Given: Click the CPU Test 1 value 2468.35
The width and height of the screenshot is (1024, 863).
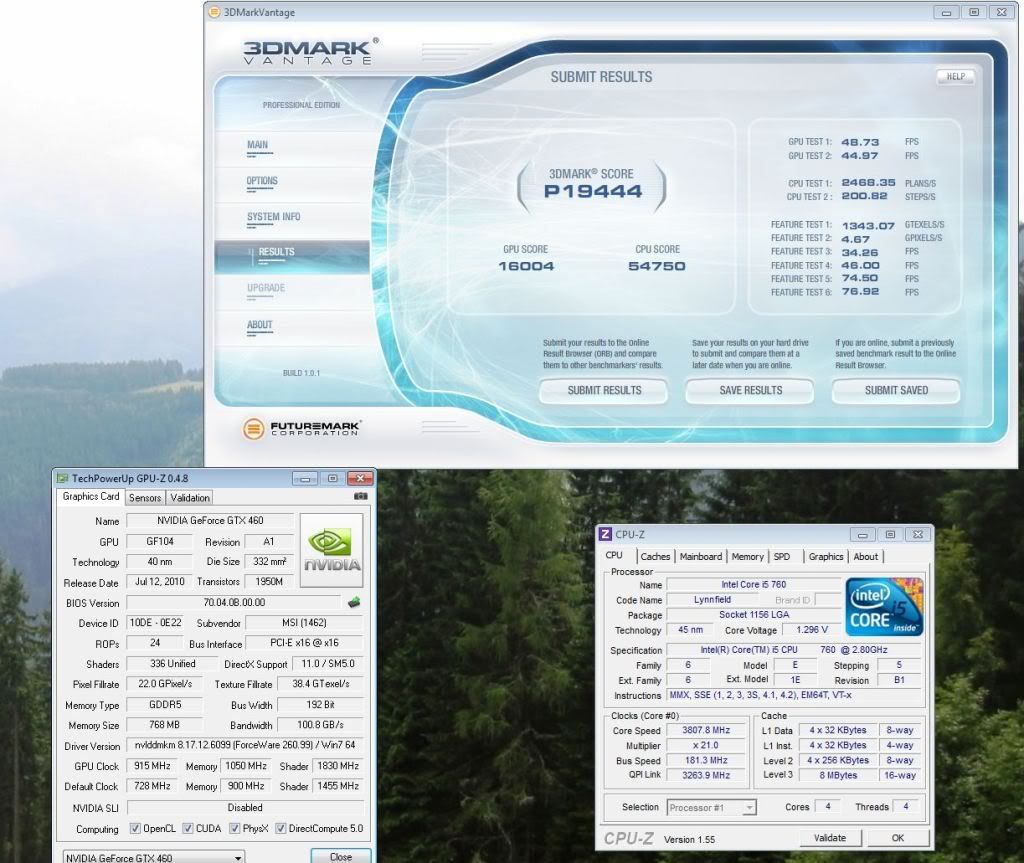Looking at the screenshot, I should point(868,183).
